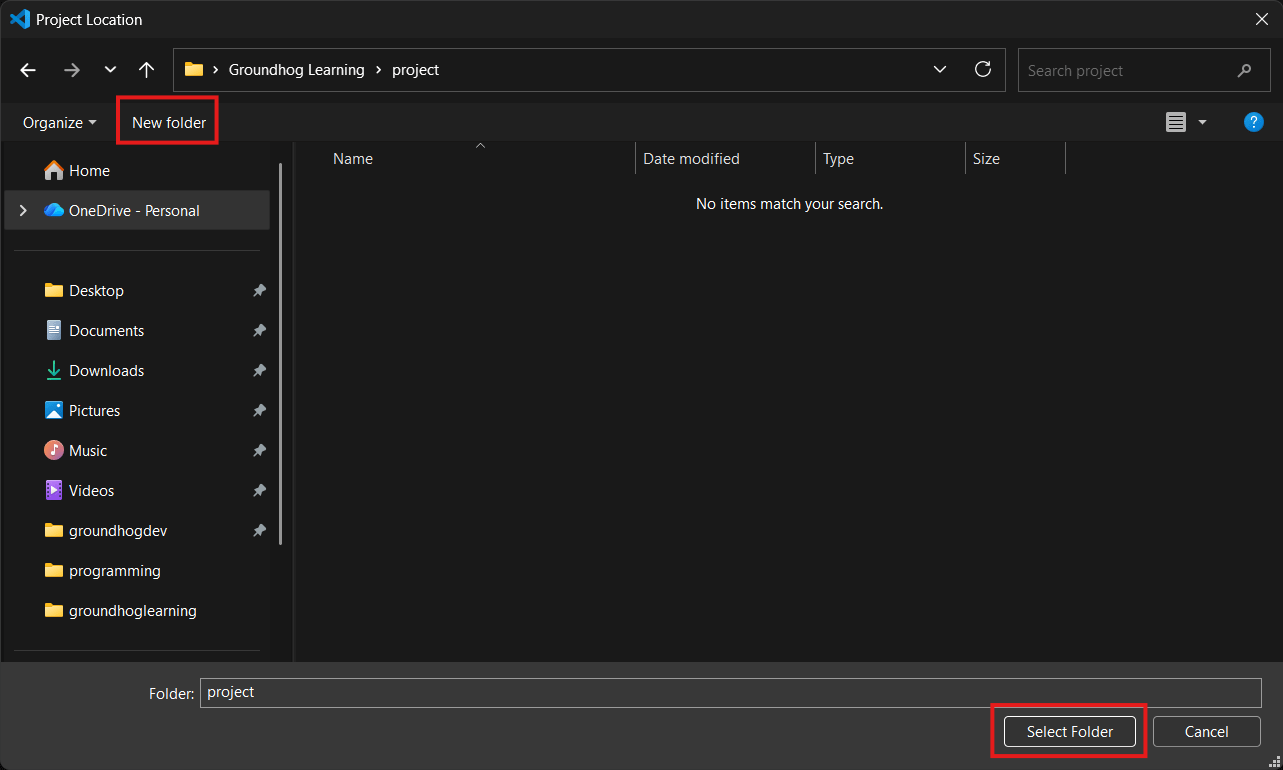Expand the OneDrive - Personal node
Screen dimensions: 1283x770
coord(23,211)
